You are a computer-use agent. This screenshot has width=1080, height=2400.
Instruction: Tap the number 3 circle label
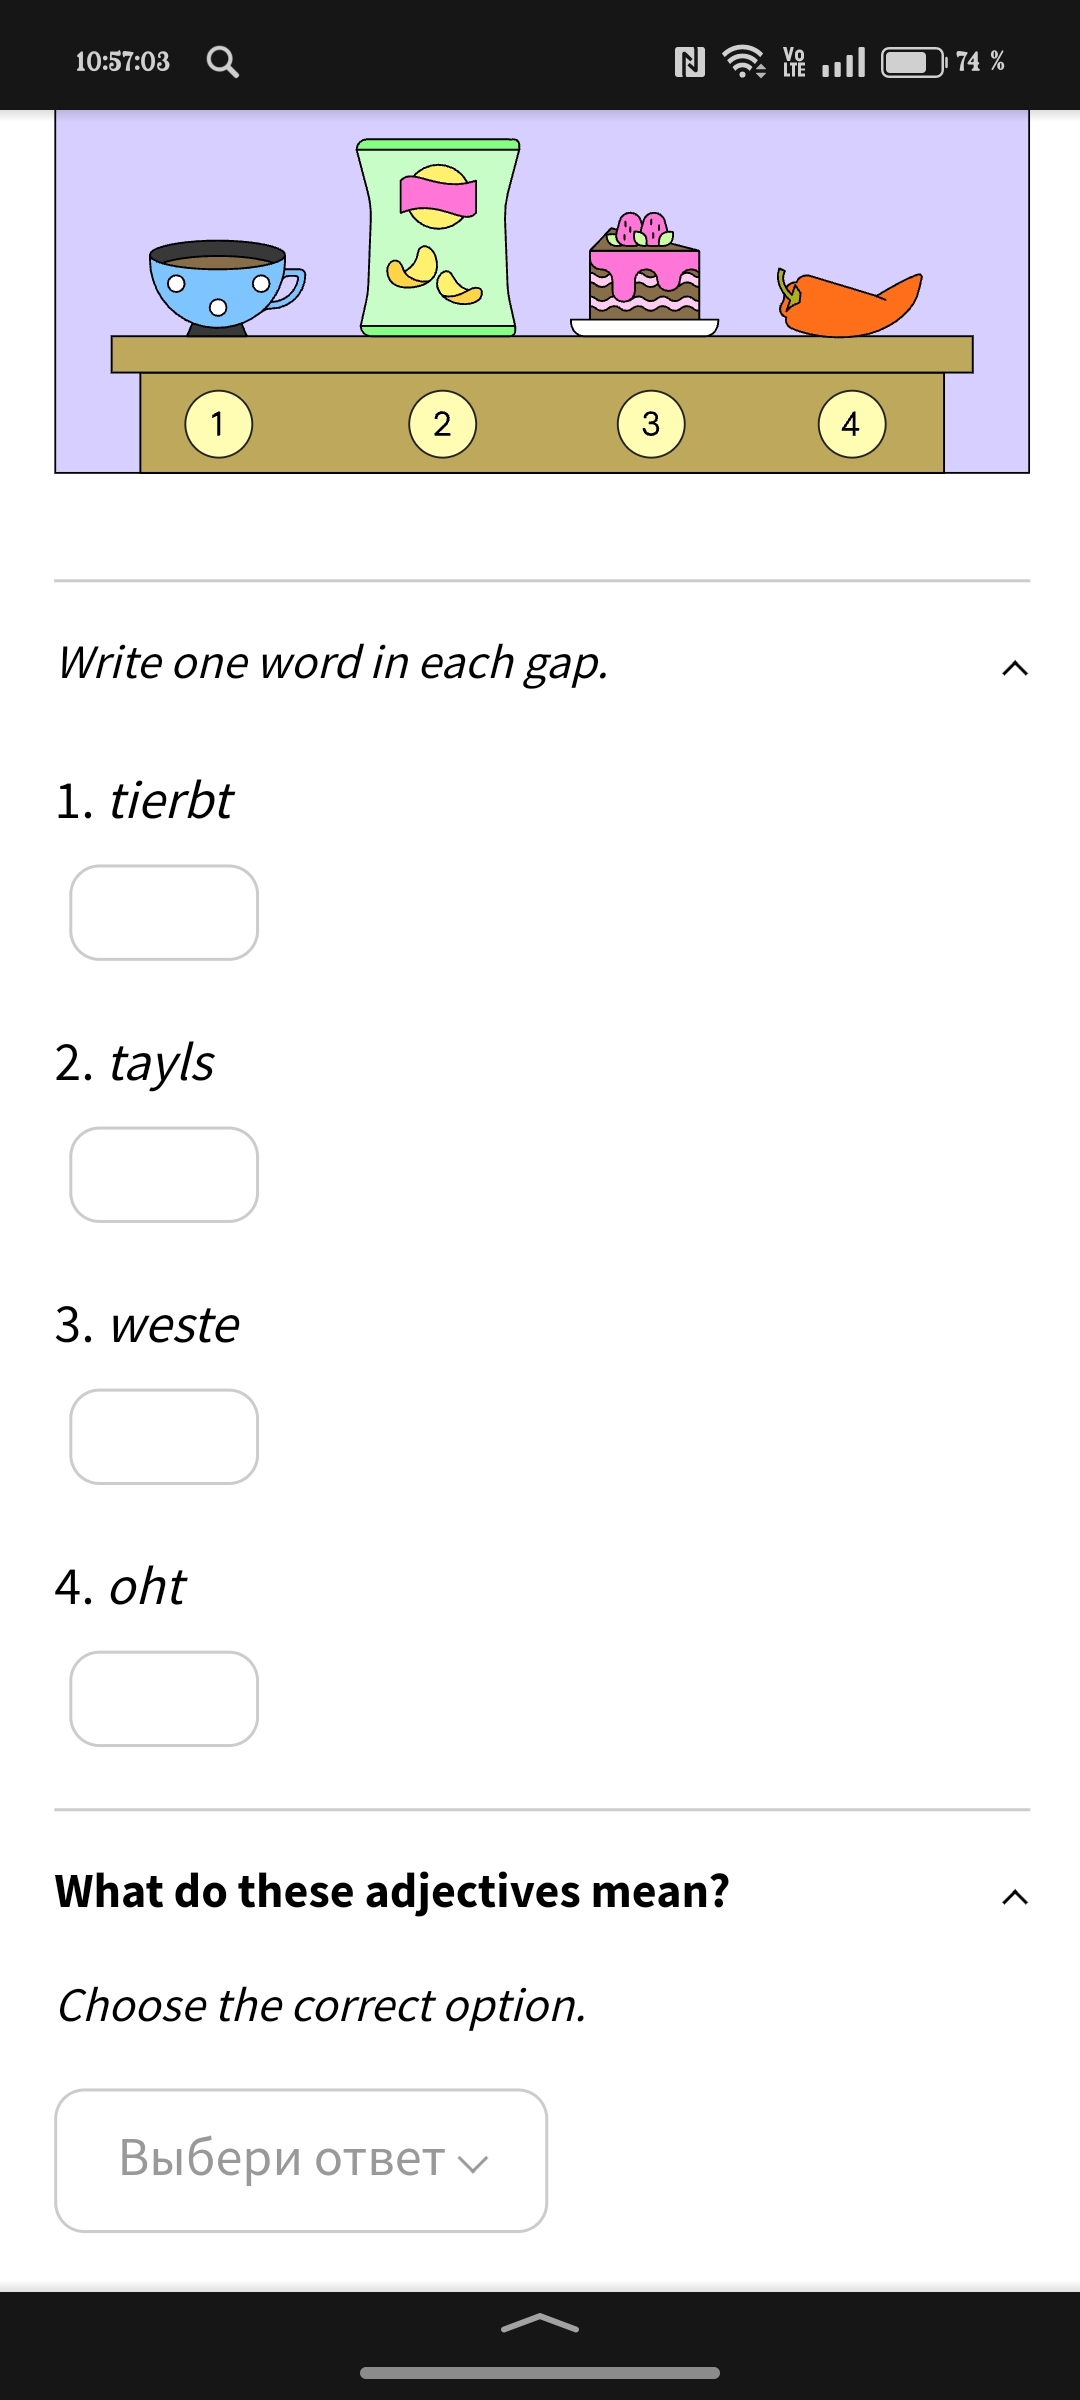(x=651, y=424)
